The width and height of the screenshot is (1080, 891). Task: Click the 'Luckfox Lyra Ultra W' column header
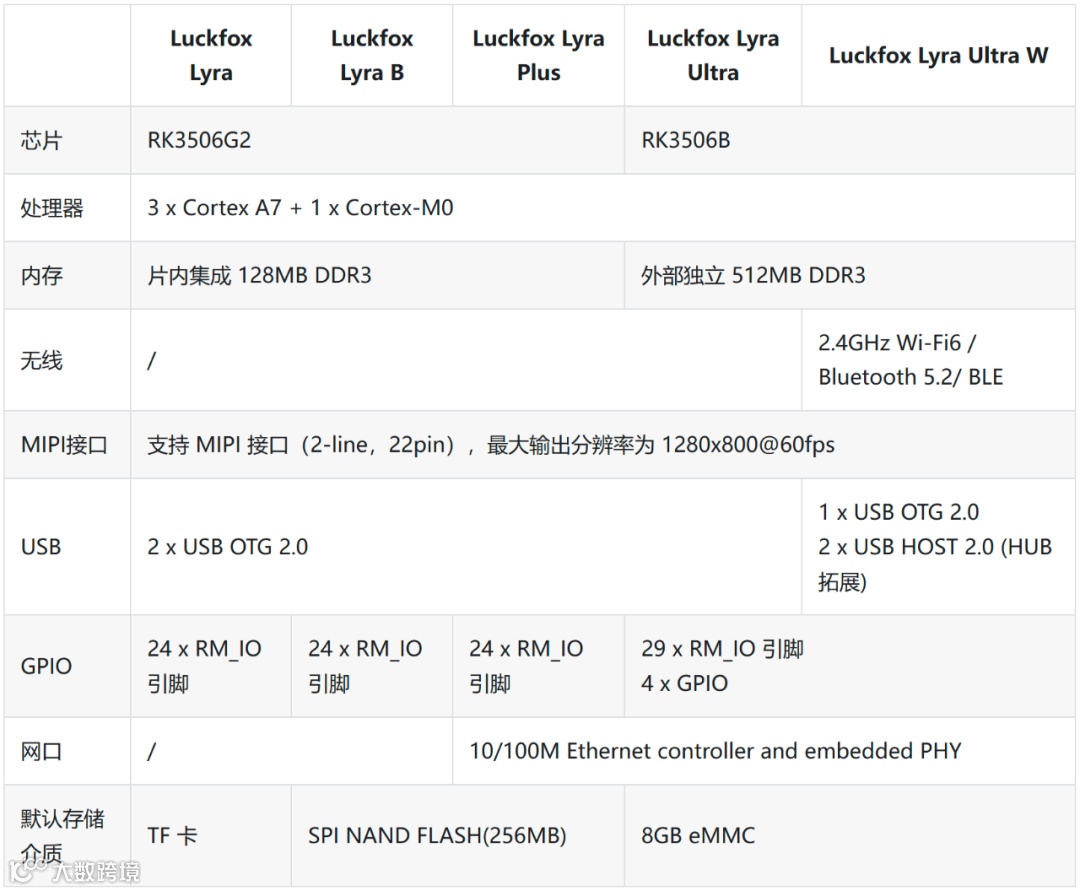(x=938, y=55)
